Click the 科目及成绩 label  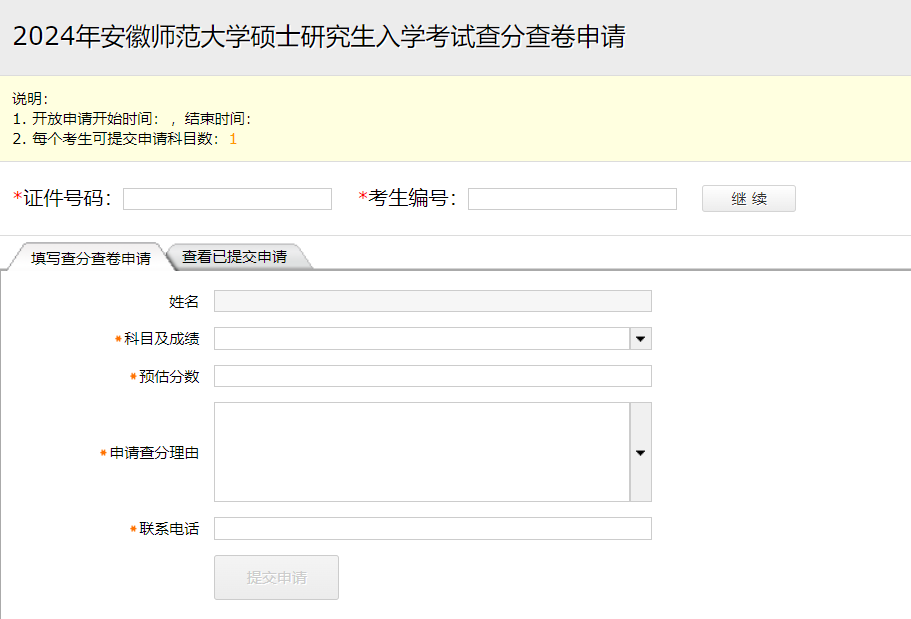pyautogui.click(x=162, y=339)
